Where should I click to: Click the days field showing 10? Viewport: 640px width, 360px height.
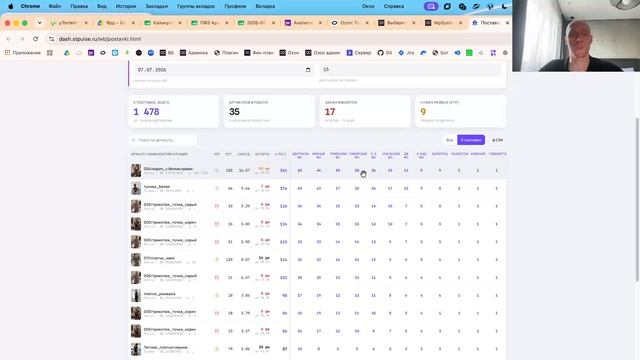coord(410,69)
